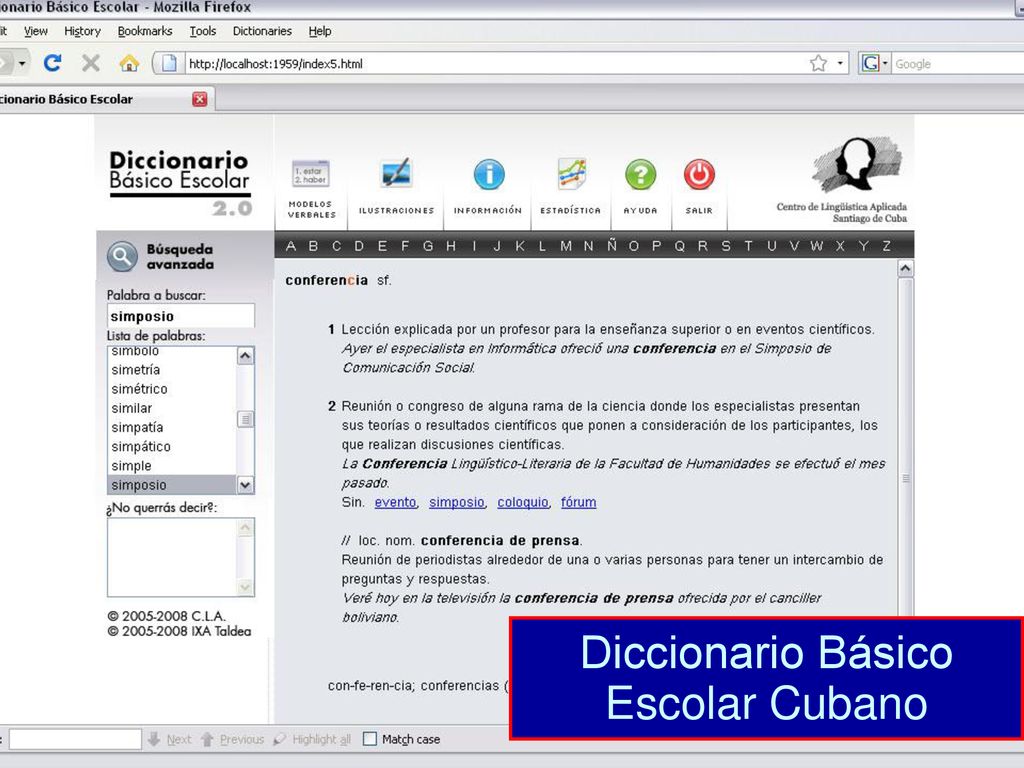
Task: Open the Tools menu
Action: pyautogui.click(x=202, y=31)
